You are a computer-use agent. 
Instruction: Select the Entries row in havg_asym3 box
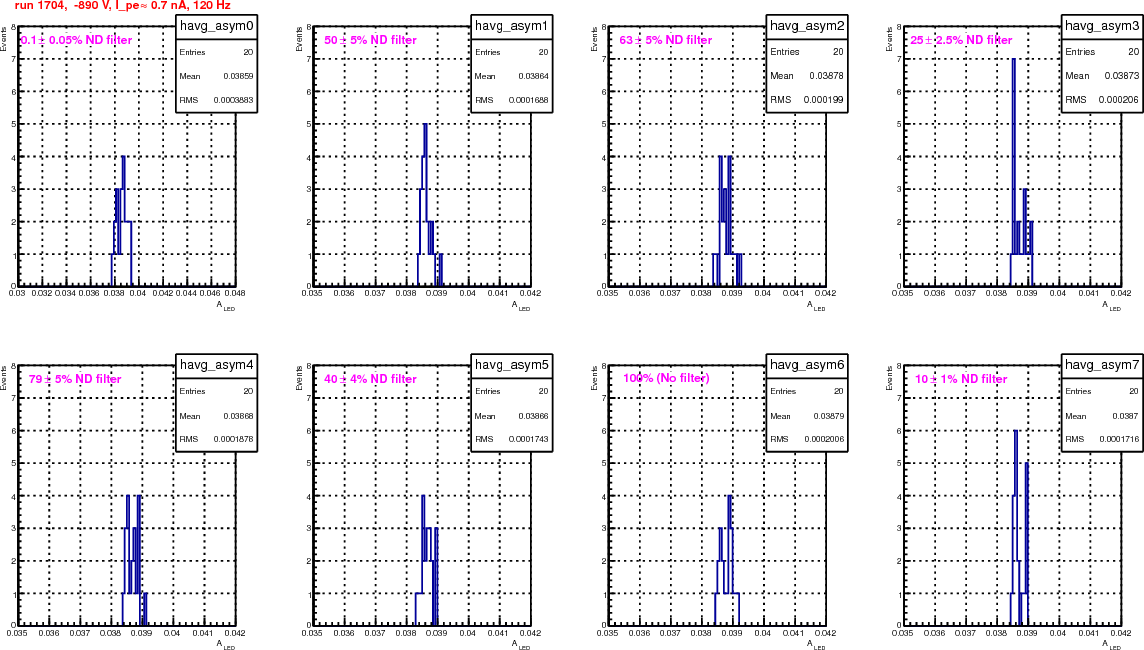click(1102, 52)
